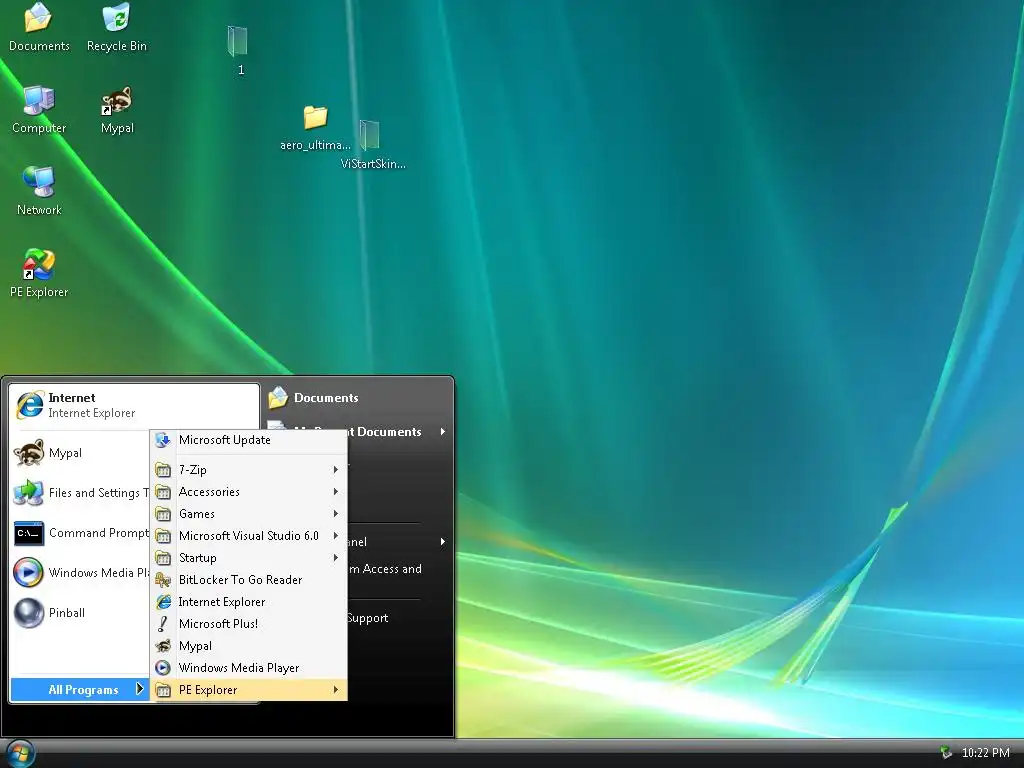Launch Mypal from Start menu left column
The height and width of the screenshot is (768, 1024).
click(x=80, y=453)
